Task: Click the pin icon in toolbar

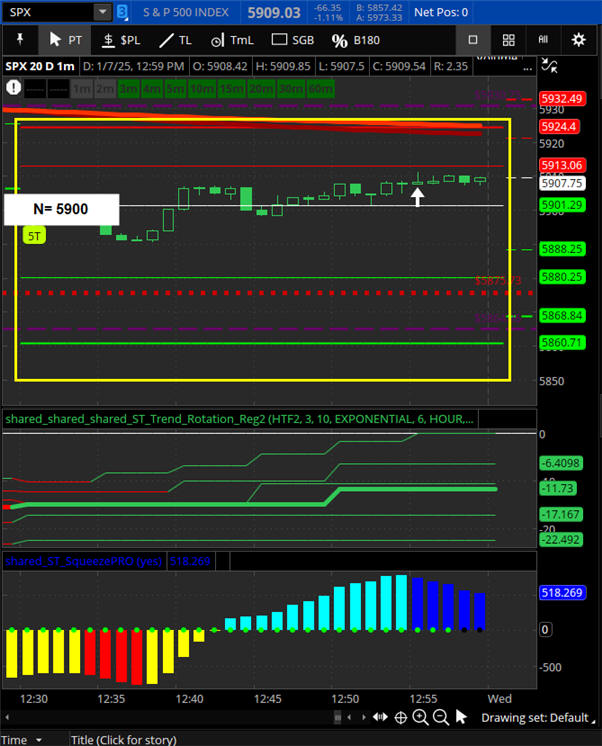Action: pyautogui.click(x=20, y=39)
